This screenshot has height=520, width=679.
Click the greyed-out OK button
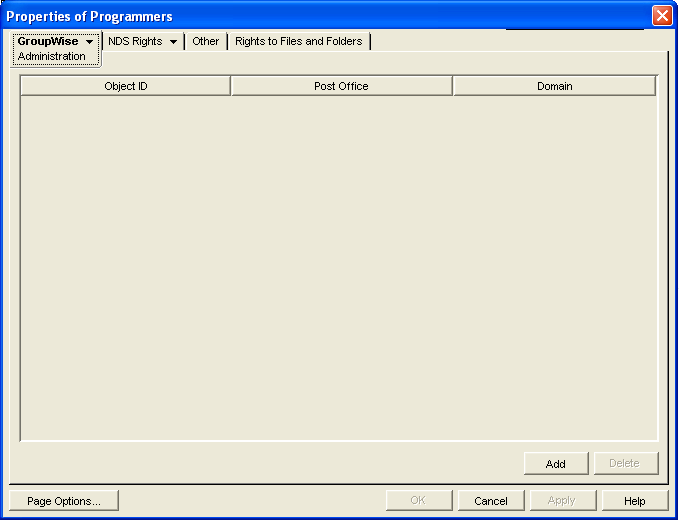tap(419, 501)
